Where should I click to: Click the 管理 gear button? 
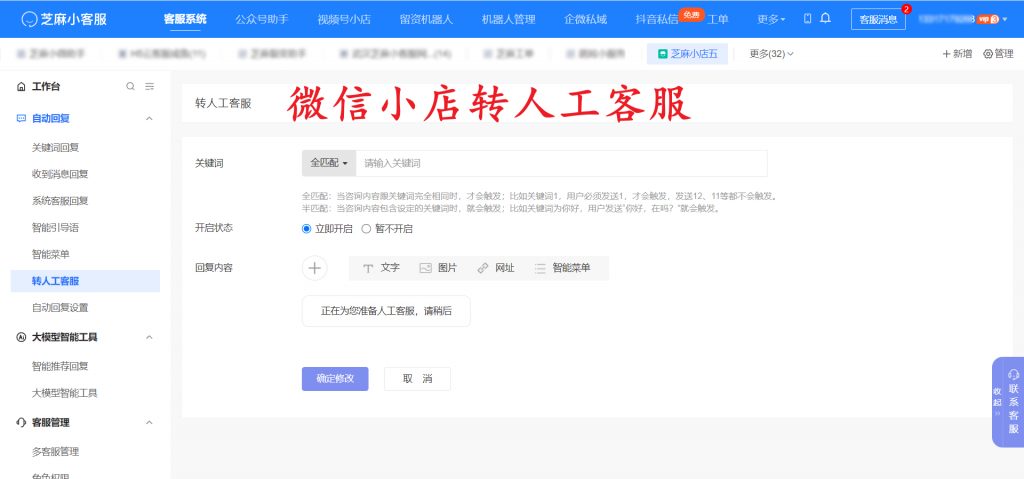pyautogui.click(x=999, y=54)
